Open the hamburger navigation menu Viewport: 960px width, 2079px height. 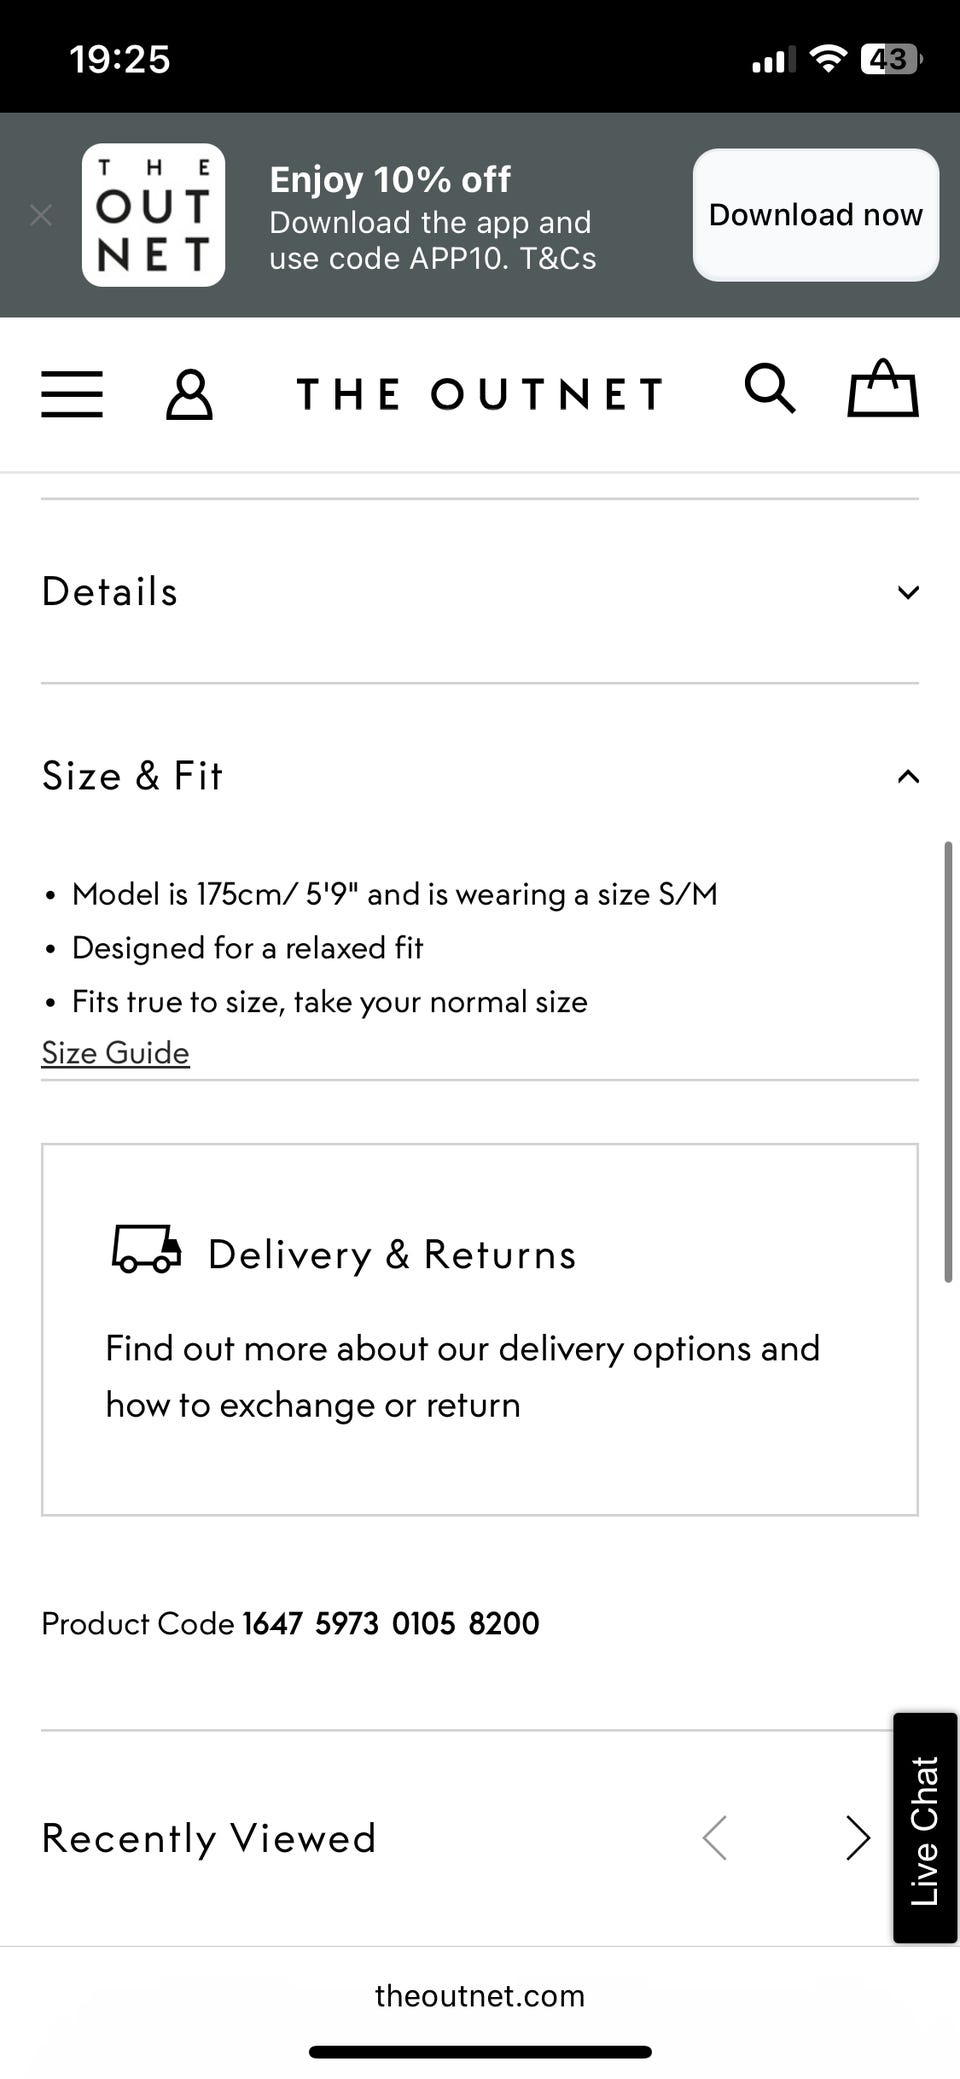72,393
